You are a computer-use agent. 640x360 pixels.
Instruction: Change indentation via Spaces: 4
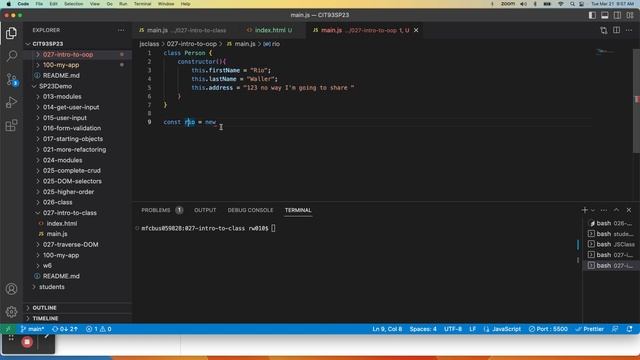(x=423, y=329)
